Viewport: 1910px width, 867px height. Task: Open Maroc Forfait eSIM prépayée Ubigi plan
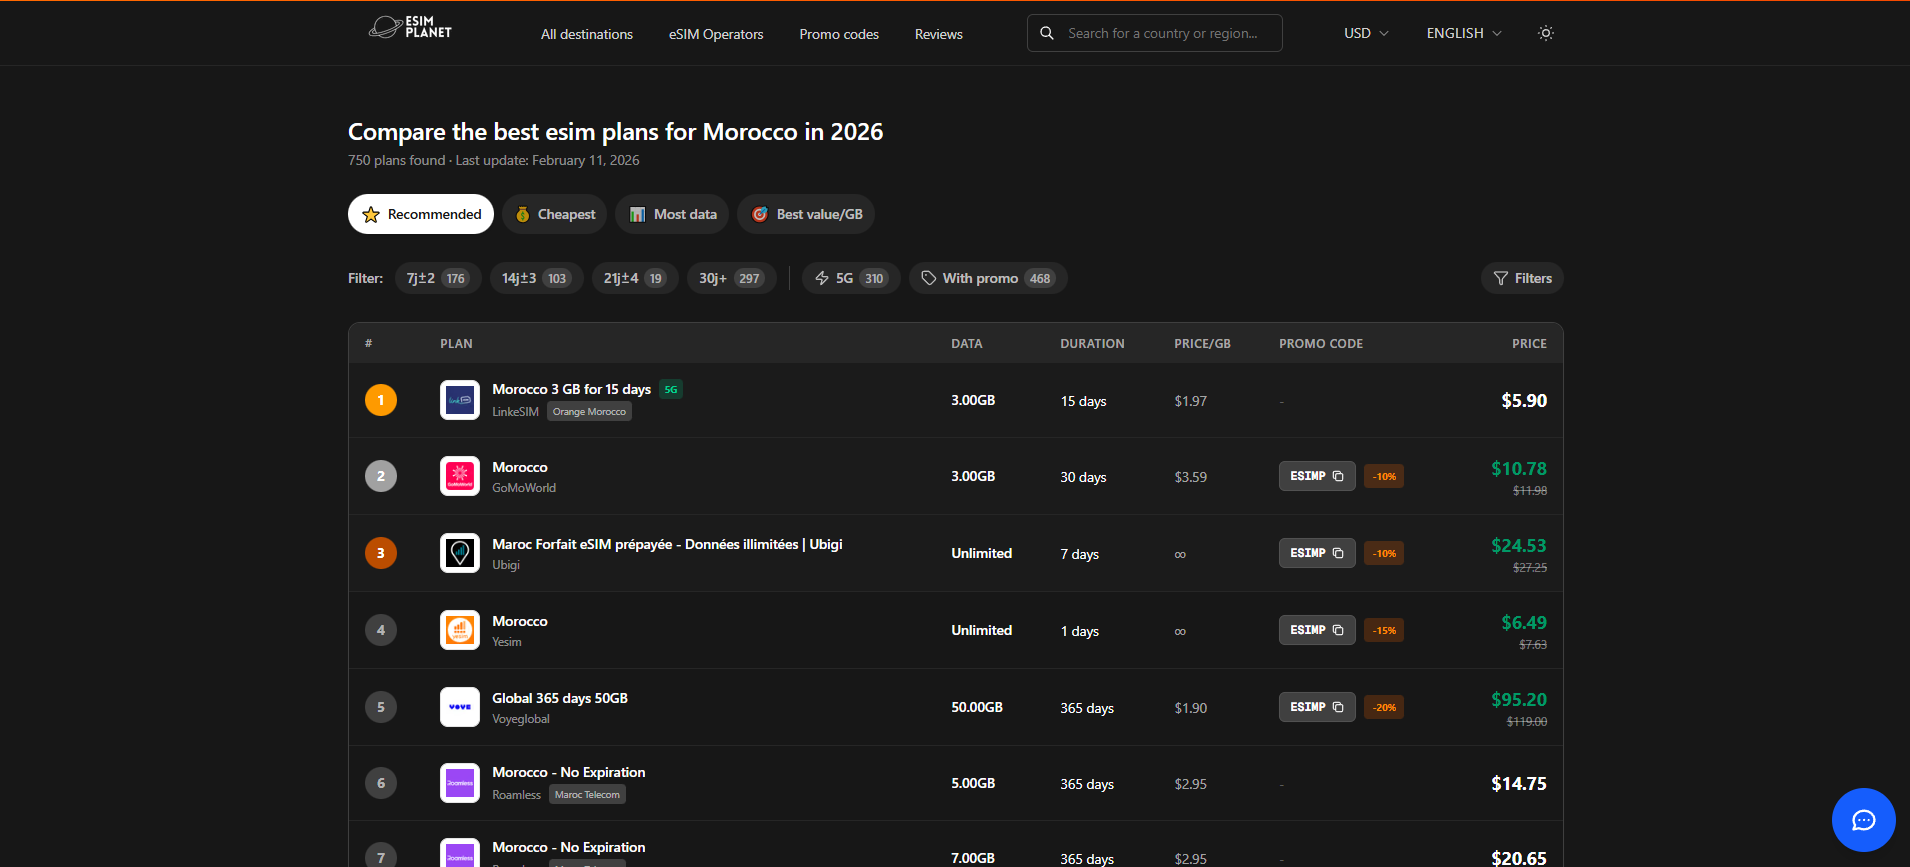click(x=667, y=544)
